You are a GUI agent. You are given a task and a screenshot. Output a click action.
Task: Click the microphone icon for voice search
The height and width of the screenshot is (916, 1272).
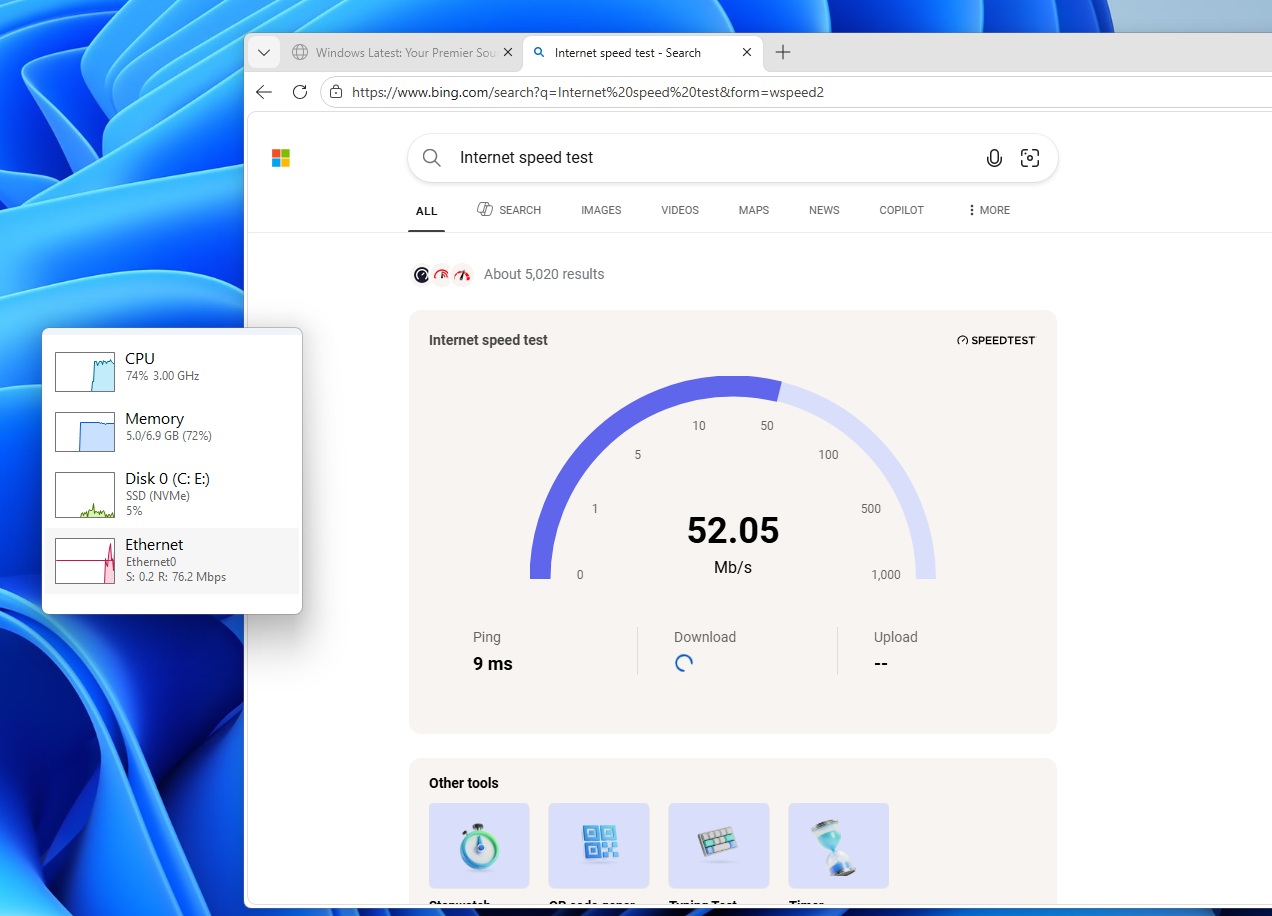[x=994, y=157]
